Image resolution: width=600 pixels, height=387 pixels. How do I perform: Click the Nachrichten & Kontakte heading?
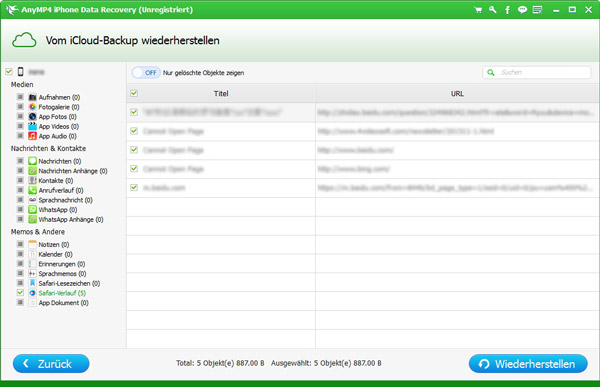[x=48, y=149]
